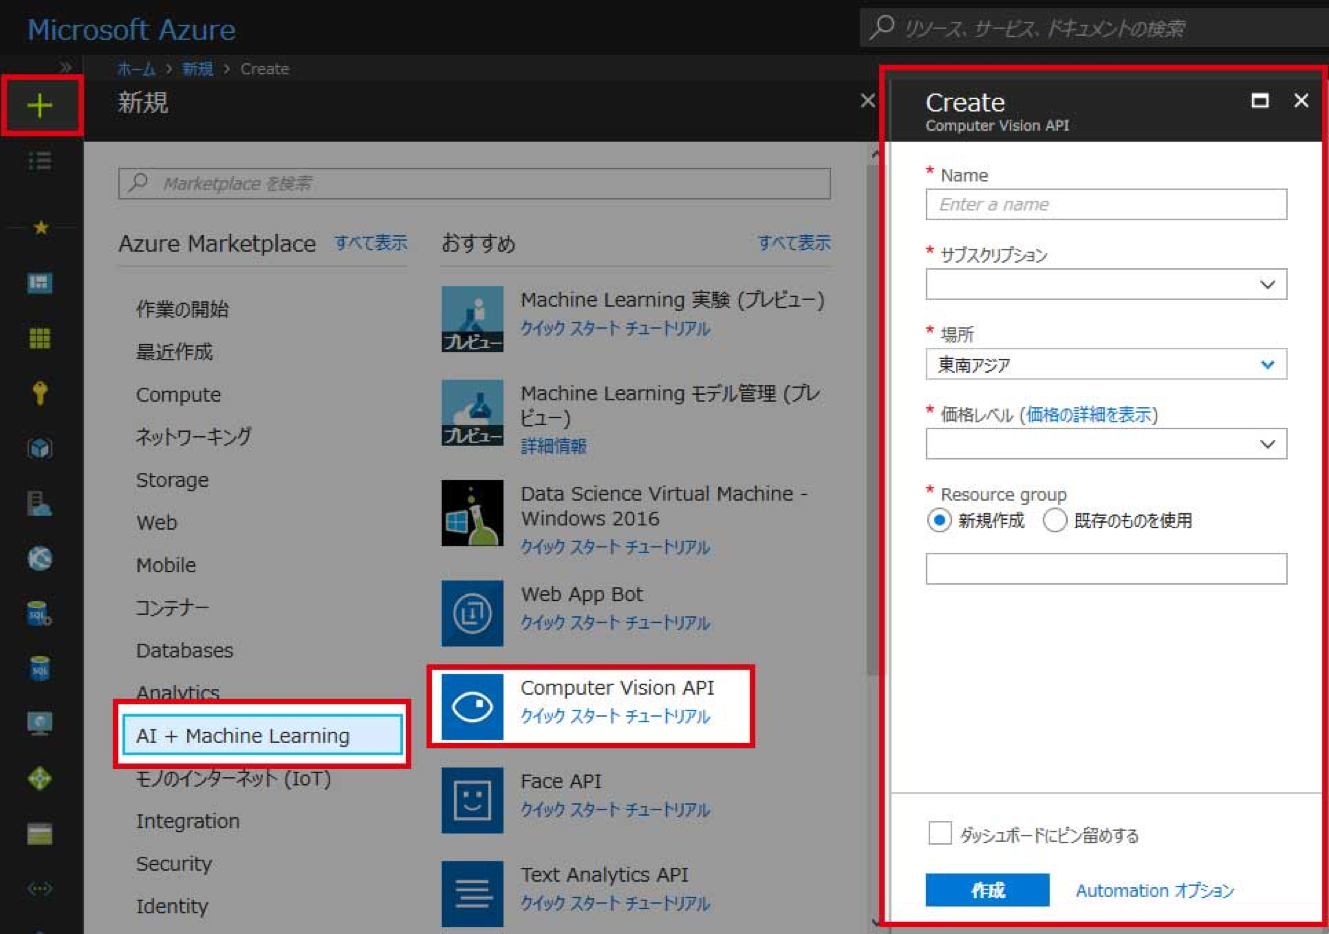Click the Marketplace search field
The height and width of the screenshot is (934, 1329).
pyautogui.click(x=474, y=183)
